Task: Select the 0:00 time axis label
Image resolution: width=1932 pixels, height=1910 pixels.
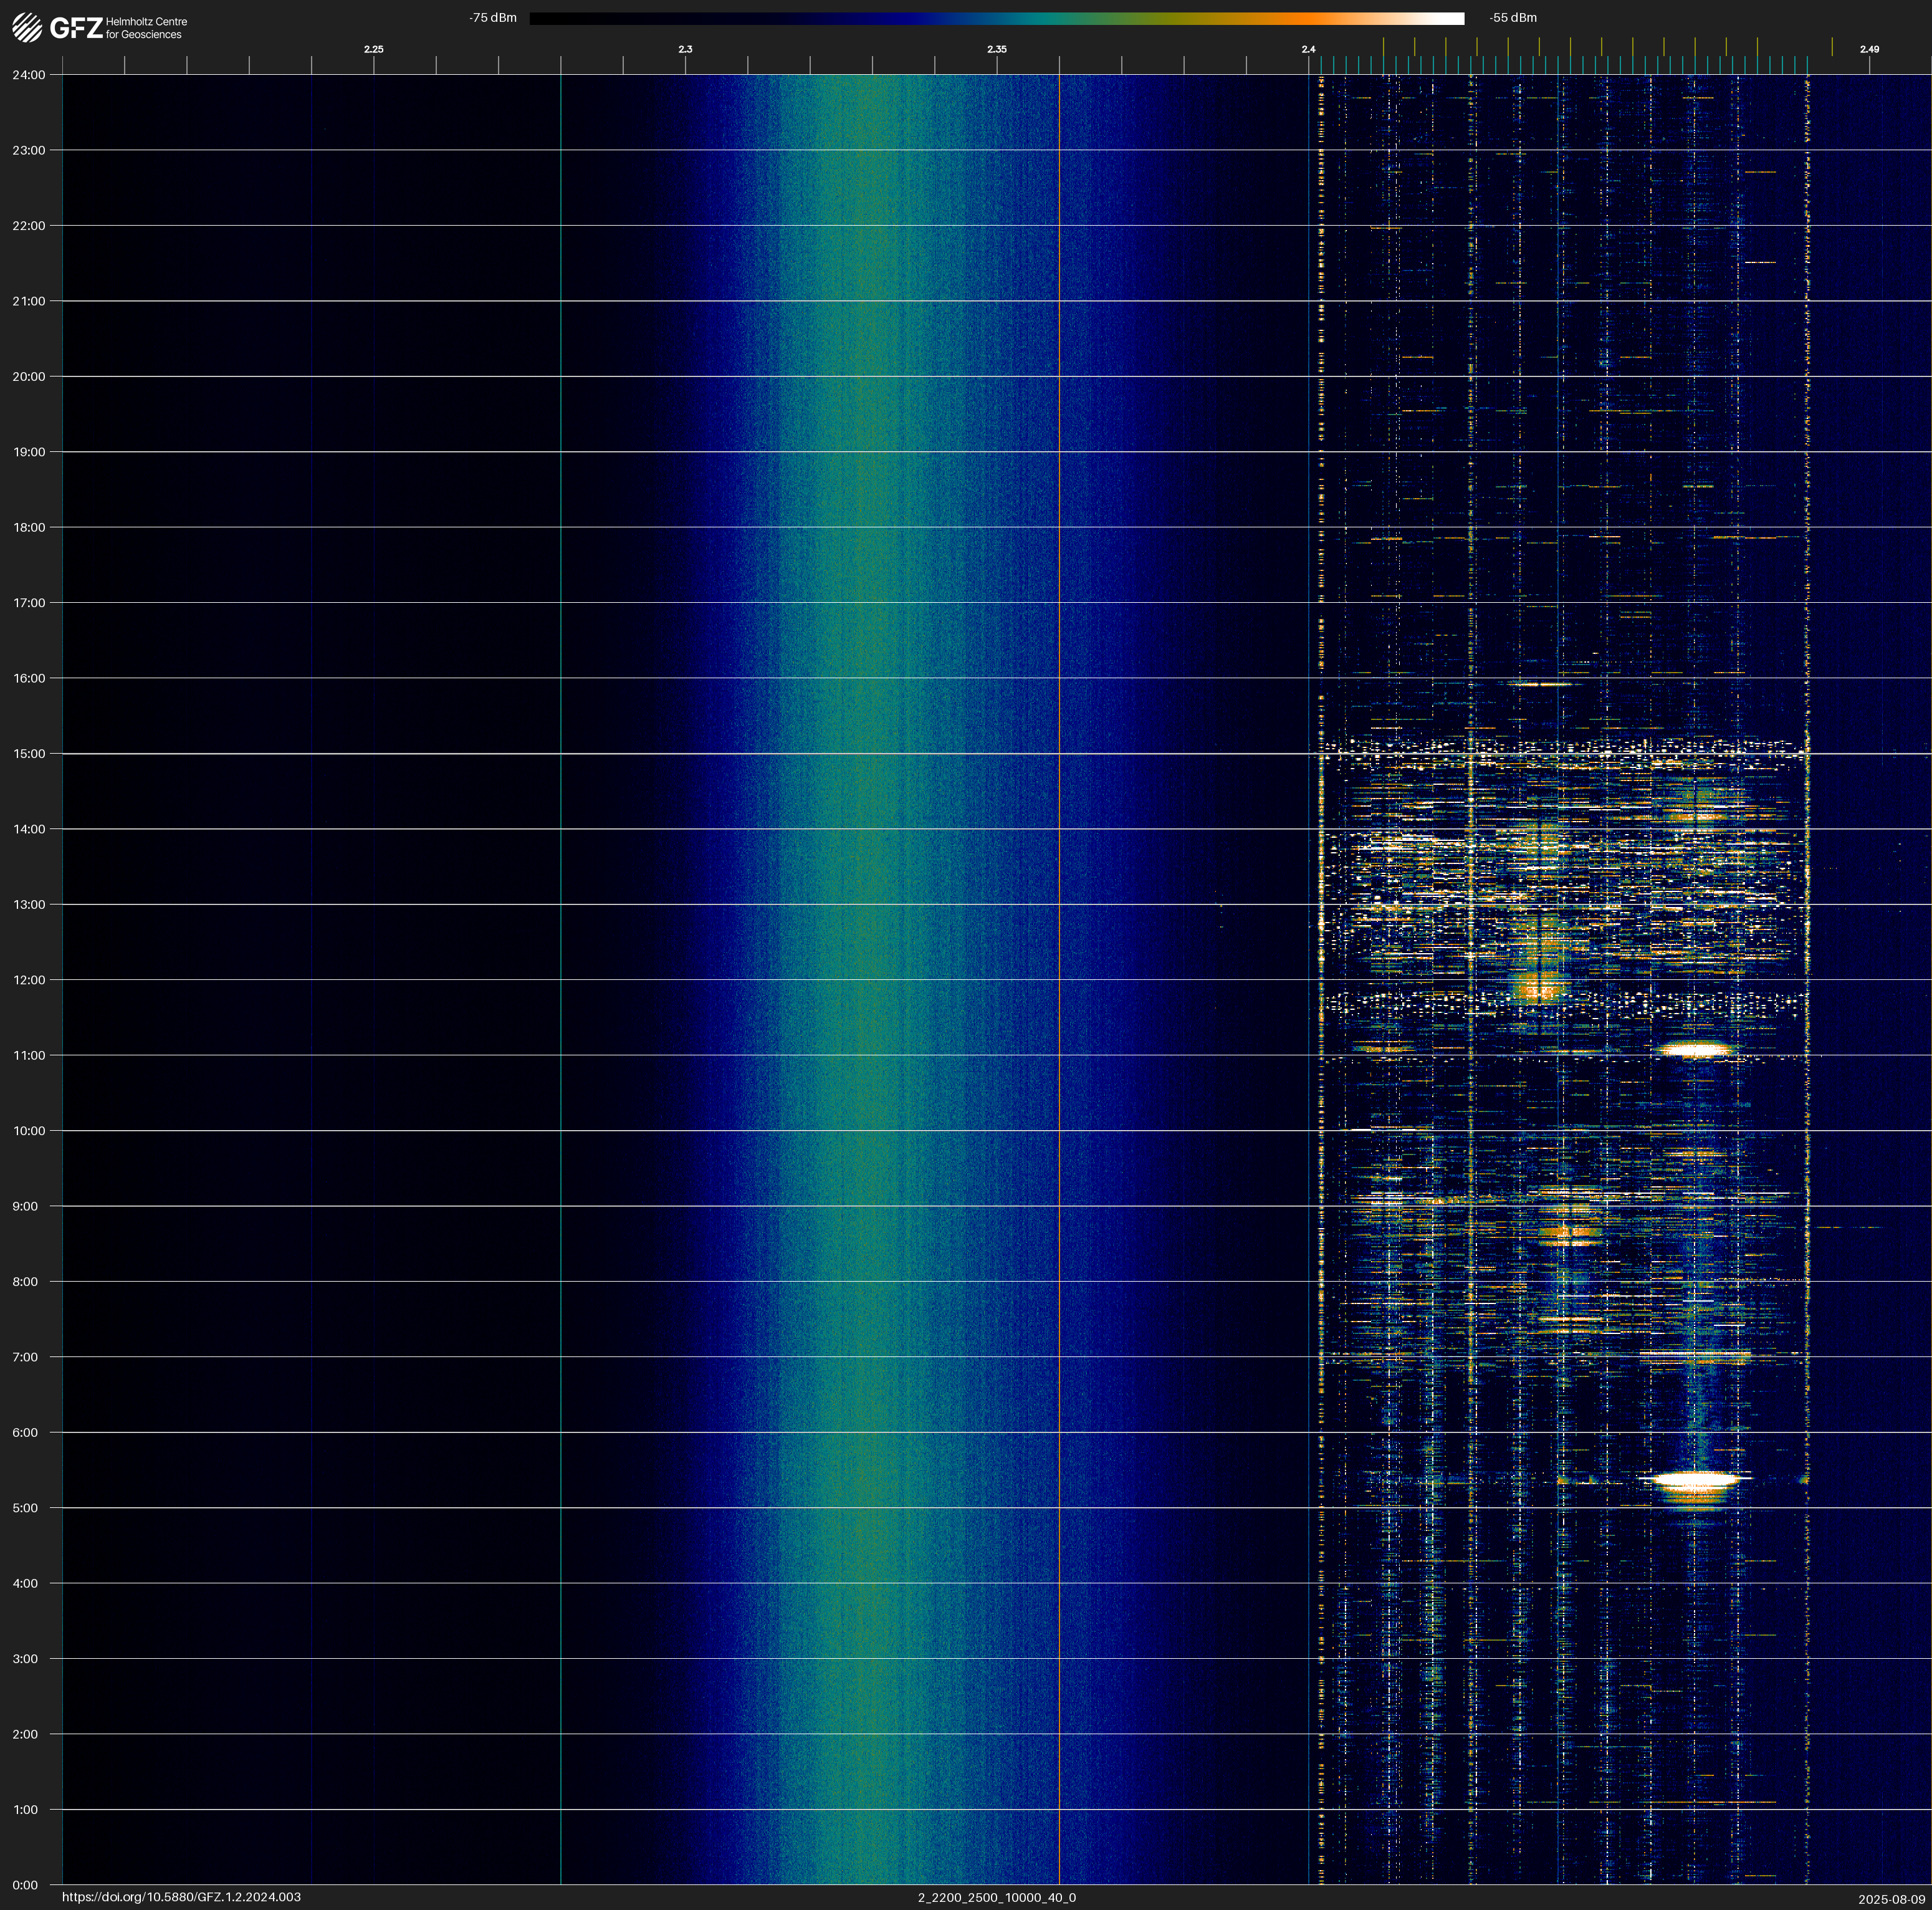Action: click(x=25, y=1885)
